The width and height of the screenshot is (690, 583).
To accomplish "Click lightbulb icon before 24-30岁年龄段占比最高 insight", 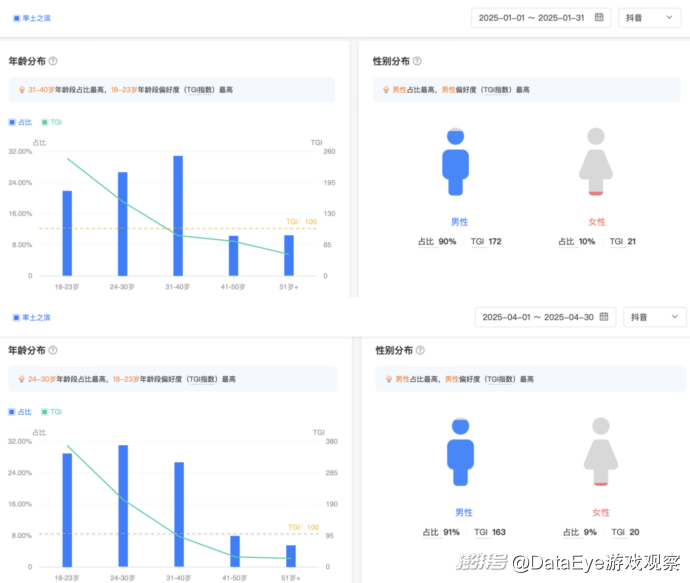I will pos(21,379).
